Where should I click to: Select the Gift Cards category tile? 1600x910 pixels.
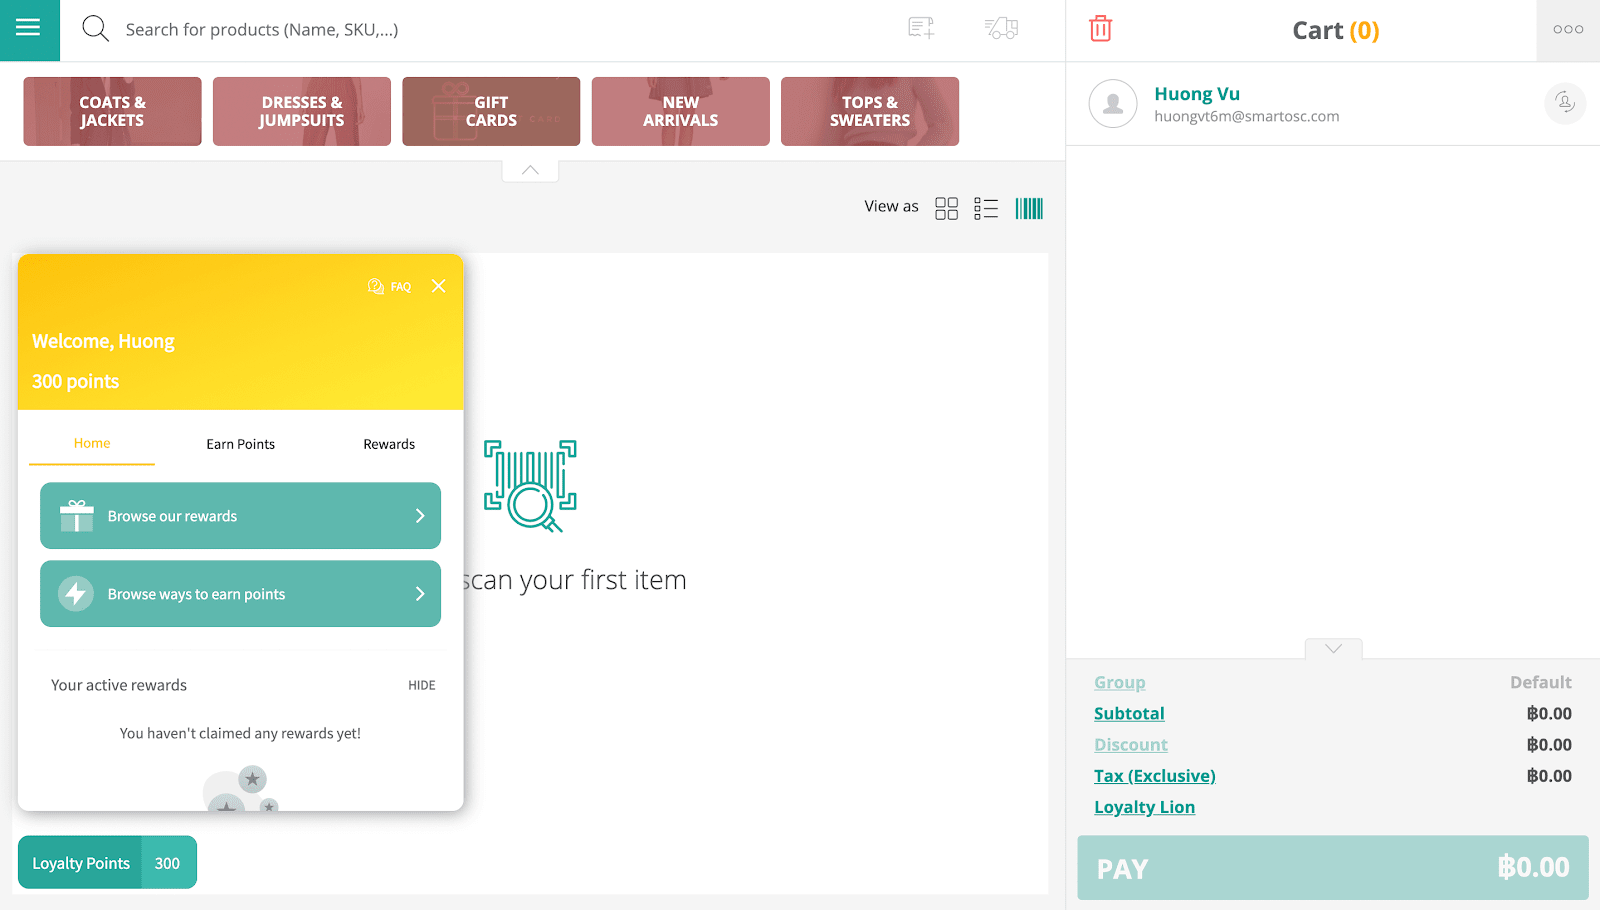tap(491, 112)
